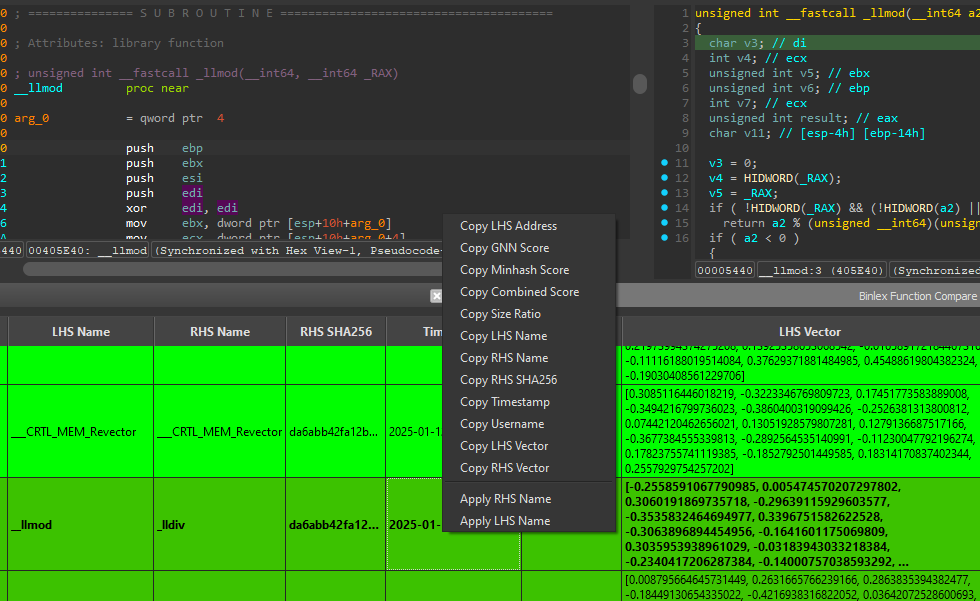980x601 pixels.
Task: Select the _lldiv RHS name cell
Action: 220,525
